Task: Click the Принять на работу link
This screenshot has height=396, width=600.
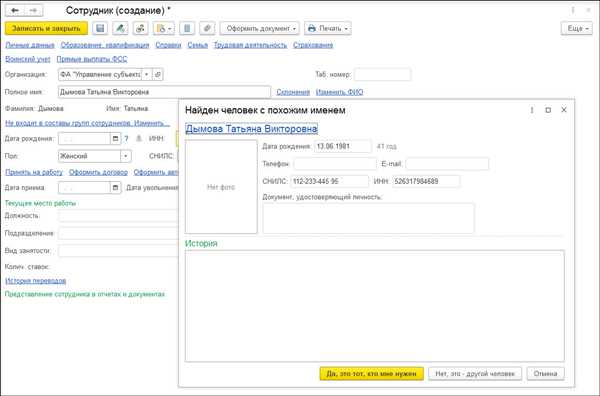Action: pyautogui.click(x=34, y=172)
